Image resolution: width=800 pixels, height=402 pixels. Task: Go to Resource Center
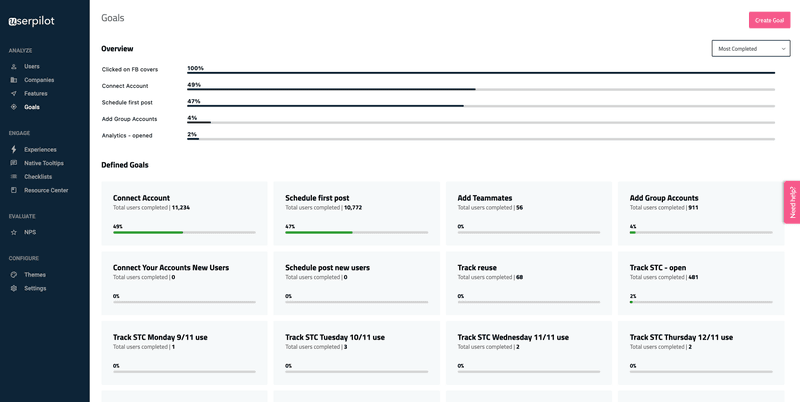(x=46, y=190)
